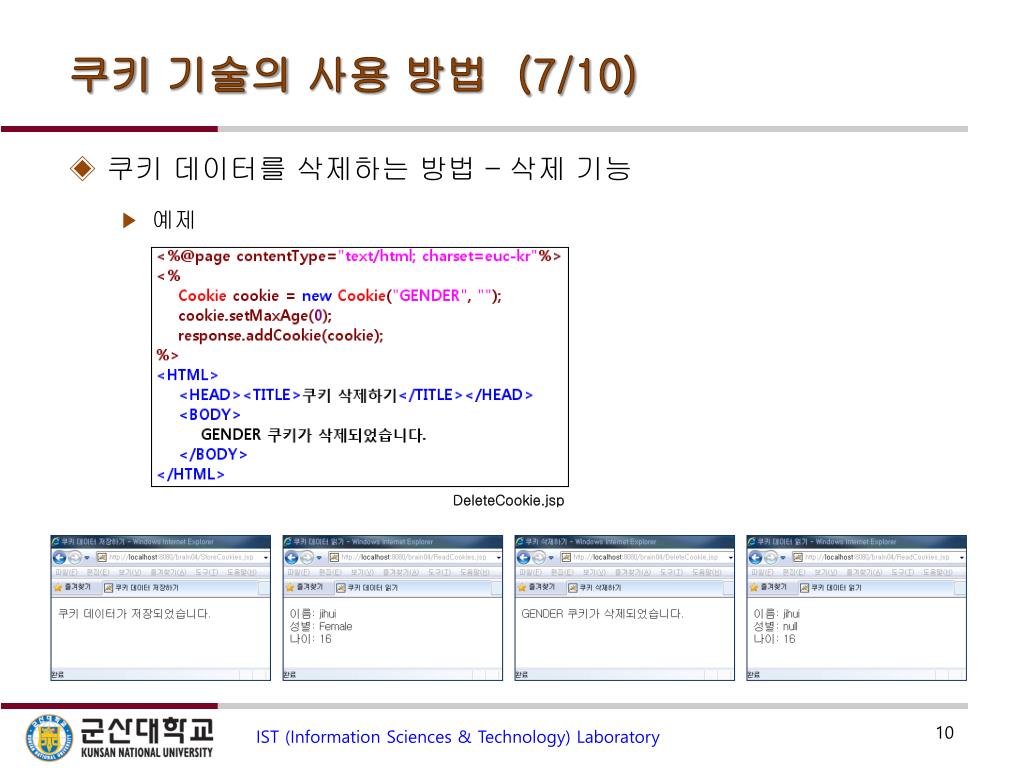Click the text 성별: Female

click(x=321, y=627)
